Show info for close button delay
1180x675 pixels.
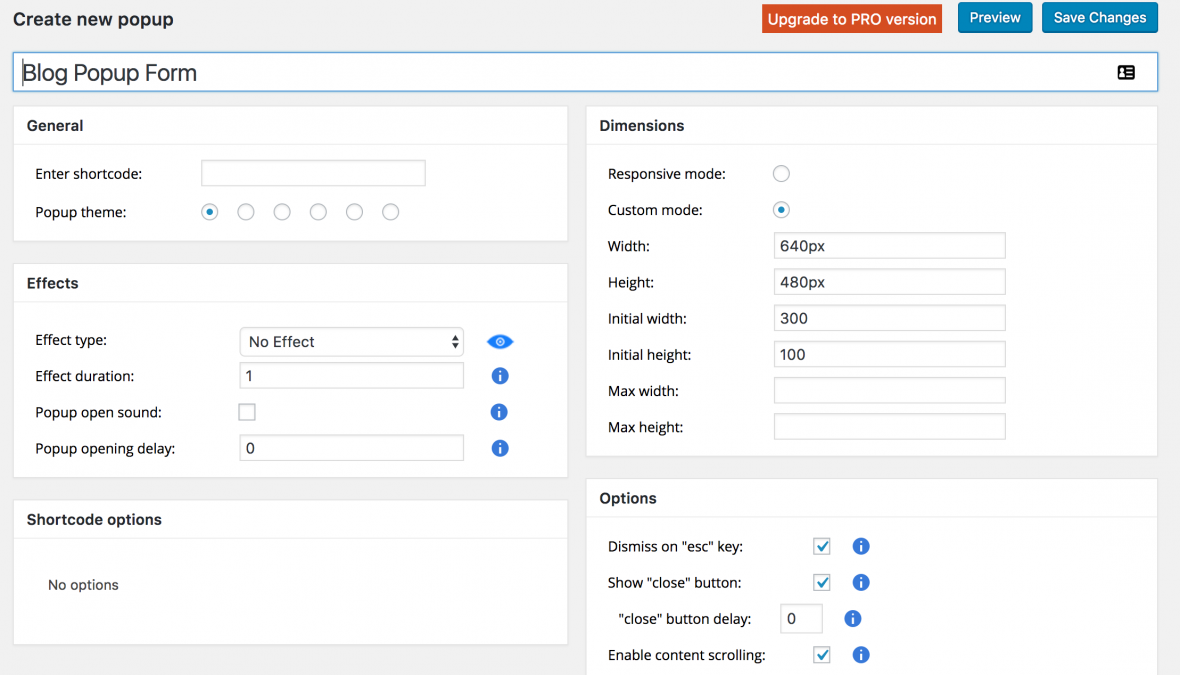pyautogui.click(x=853, y=619)
